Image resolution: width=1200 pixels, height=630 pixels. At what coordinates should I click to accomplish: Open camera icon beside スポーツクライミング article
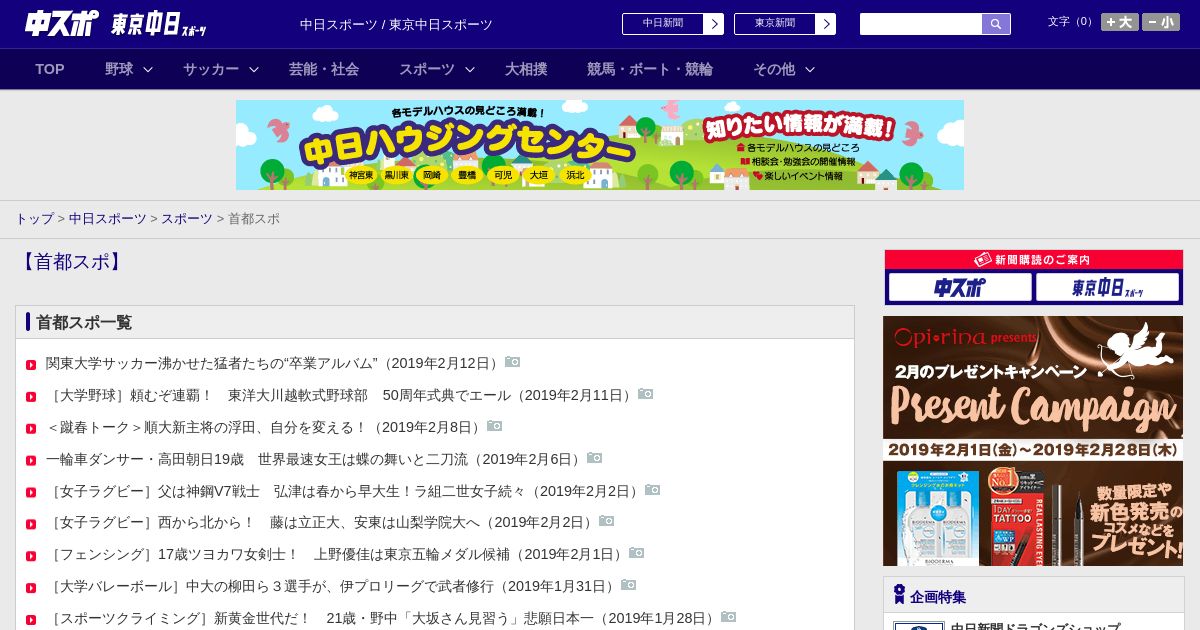tap(728, 617)
